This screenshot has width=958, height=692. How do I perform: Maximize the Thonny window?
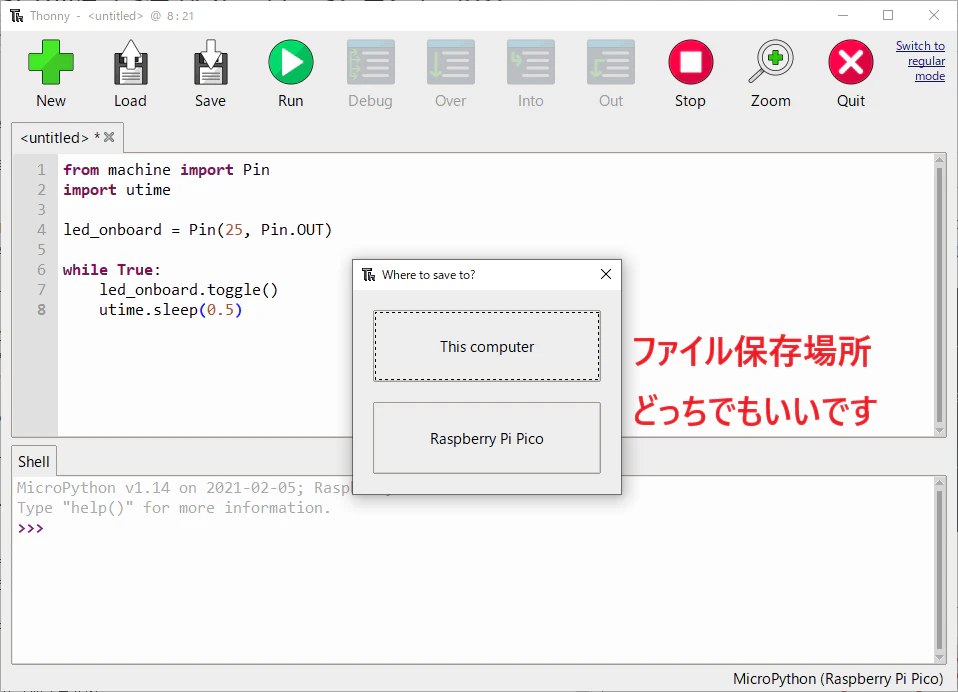point(888,15)
